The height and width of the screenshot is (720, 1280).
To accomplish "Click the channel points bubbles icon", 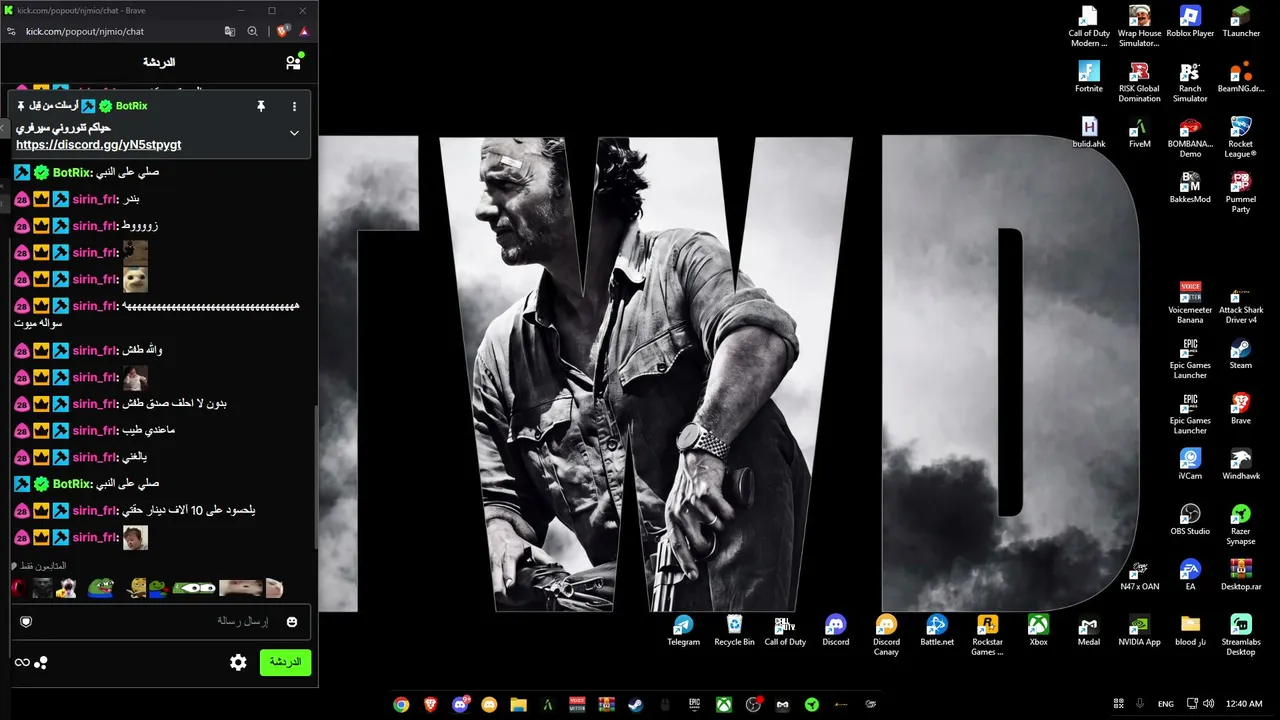I will [x=41, y=662].
